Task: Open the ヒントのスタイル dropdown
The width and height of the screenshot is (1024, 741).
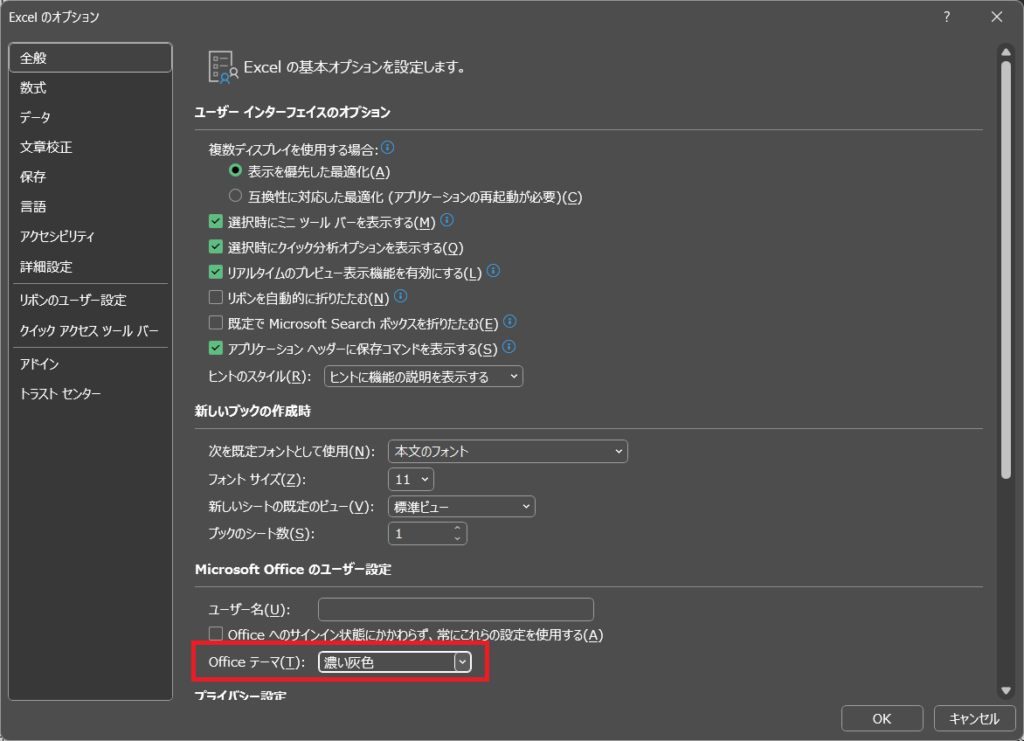Action: tap(423, 377)
